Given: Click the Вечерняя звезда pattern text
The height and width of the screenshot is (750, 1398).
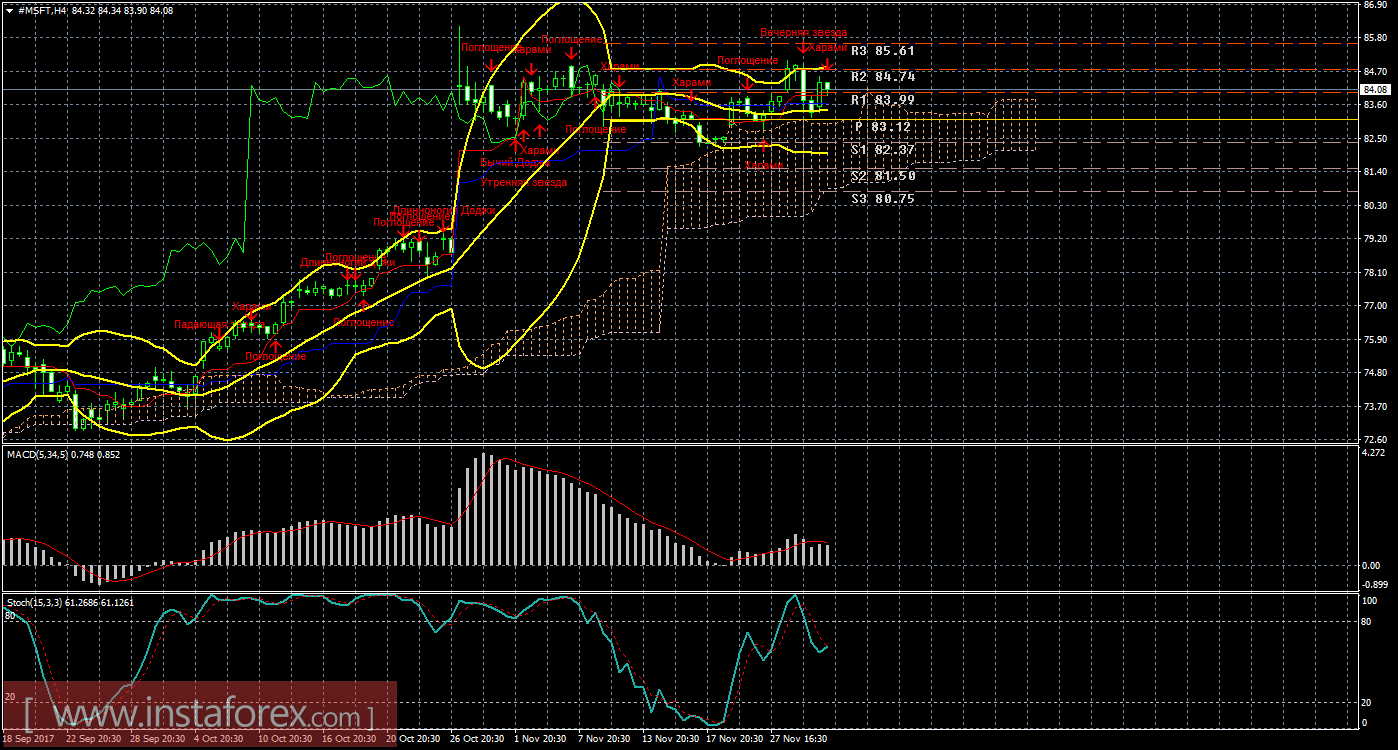Looking at the screenshot, I should tap(803, 33).
